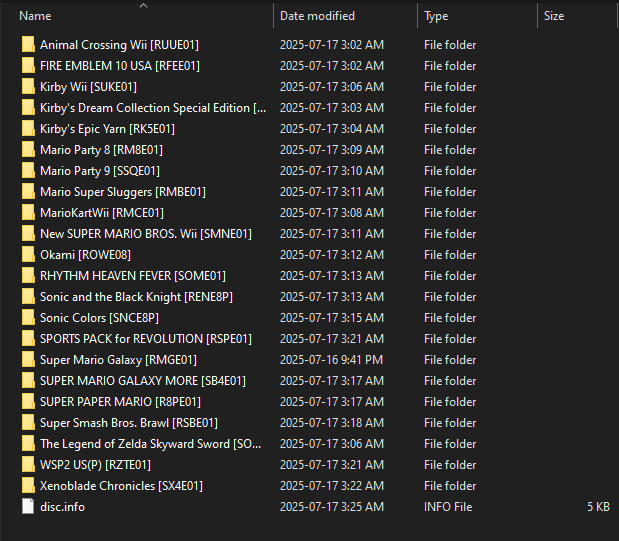619x541 pixels.
Task: Select RHYTHM HEAVEN FEVER folder icon
Action: tap(28, 276)
